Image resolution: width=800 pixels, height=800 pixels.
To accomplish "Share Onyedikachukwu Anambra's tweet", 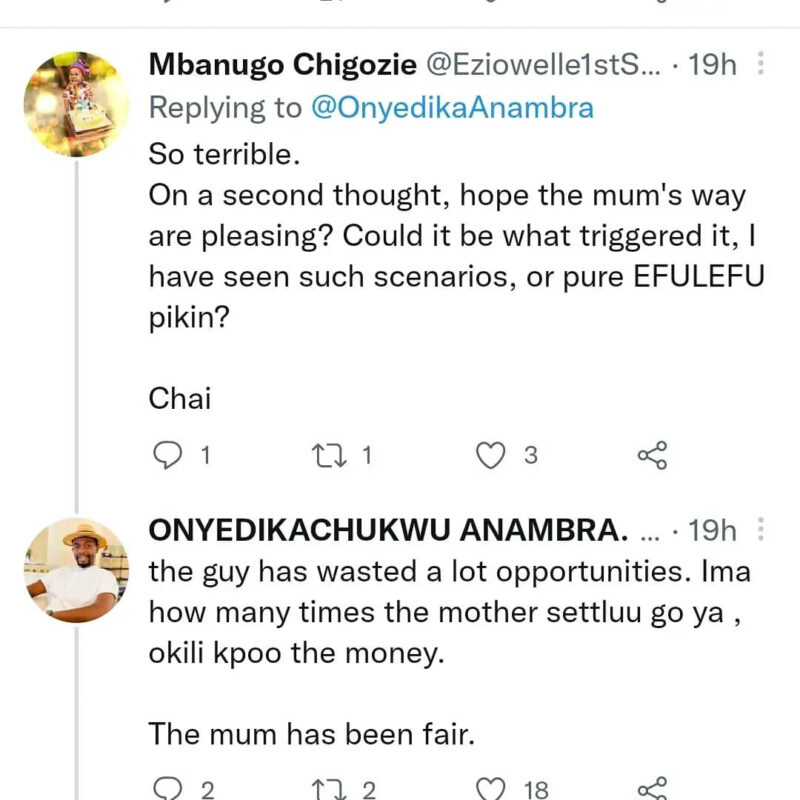I will pyautogui.click(x=651, y=790).
